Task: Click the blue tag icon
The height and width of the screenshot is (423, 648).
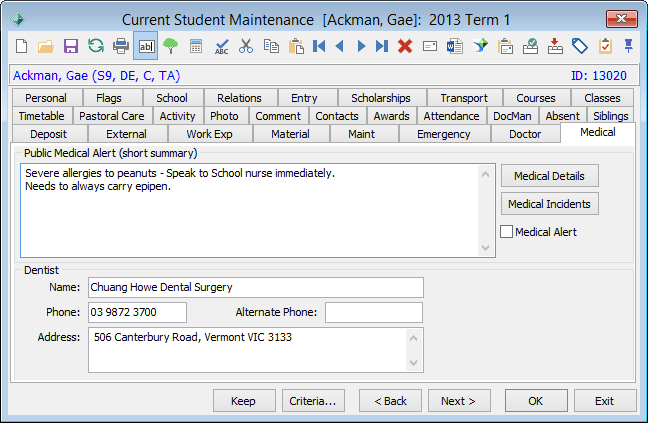Action: tap(580, 46)
